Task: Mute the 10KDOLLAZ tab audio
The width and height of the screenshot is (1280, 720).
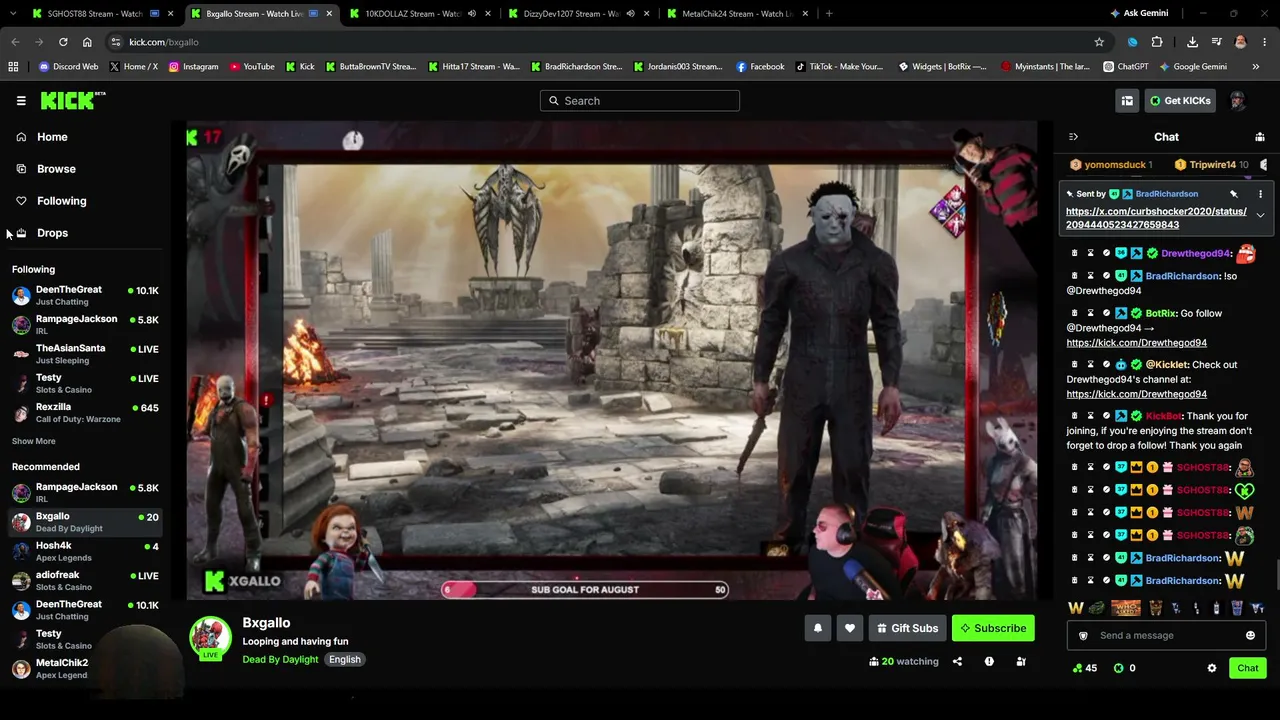Action: coord(471,14)
